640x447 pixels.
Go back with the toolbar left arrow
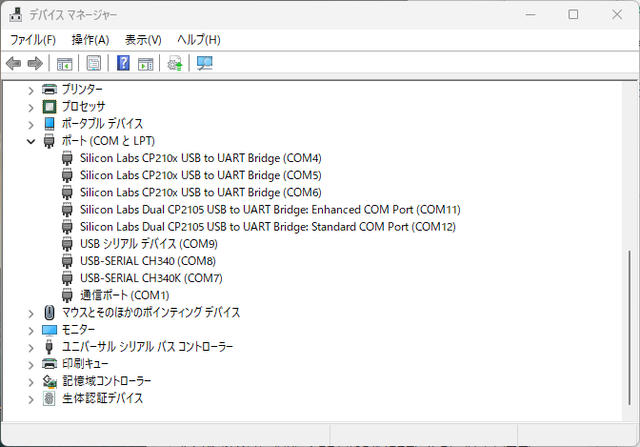click(13, 63)
